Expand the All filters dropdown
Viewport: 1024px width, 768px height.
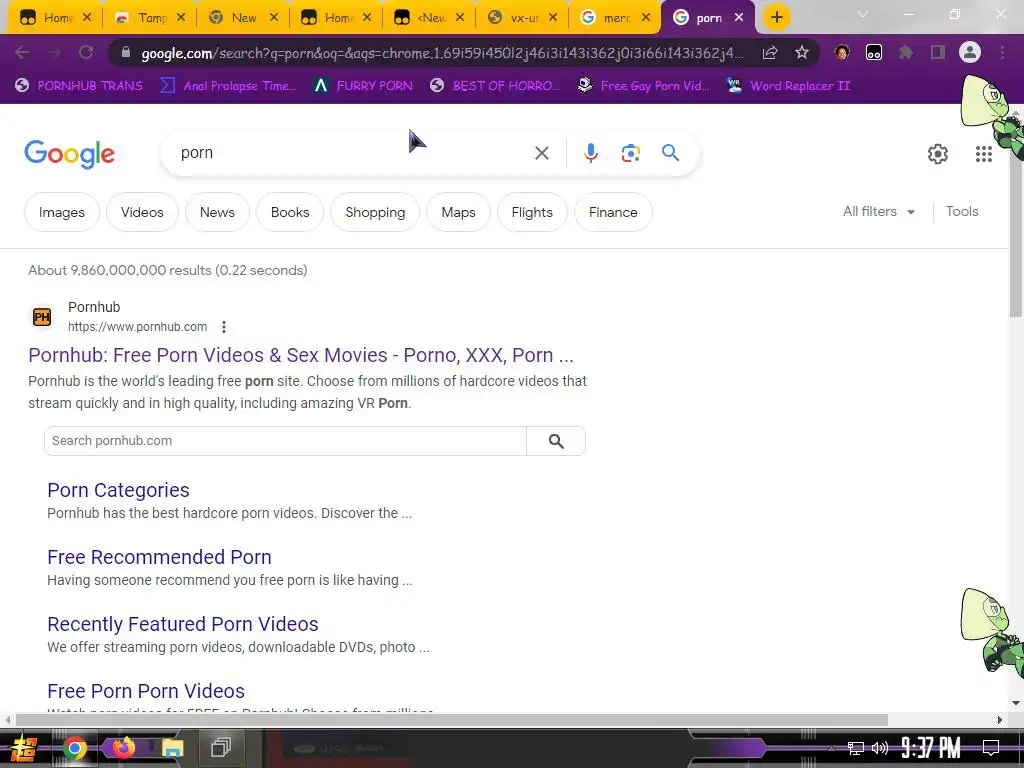pos(878,212)
